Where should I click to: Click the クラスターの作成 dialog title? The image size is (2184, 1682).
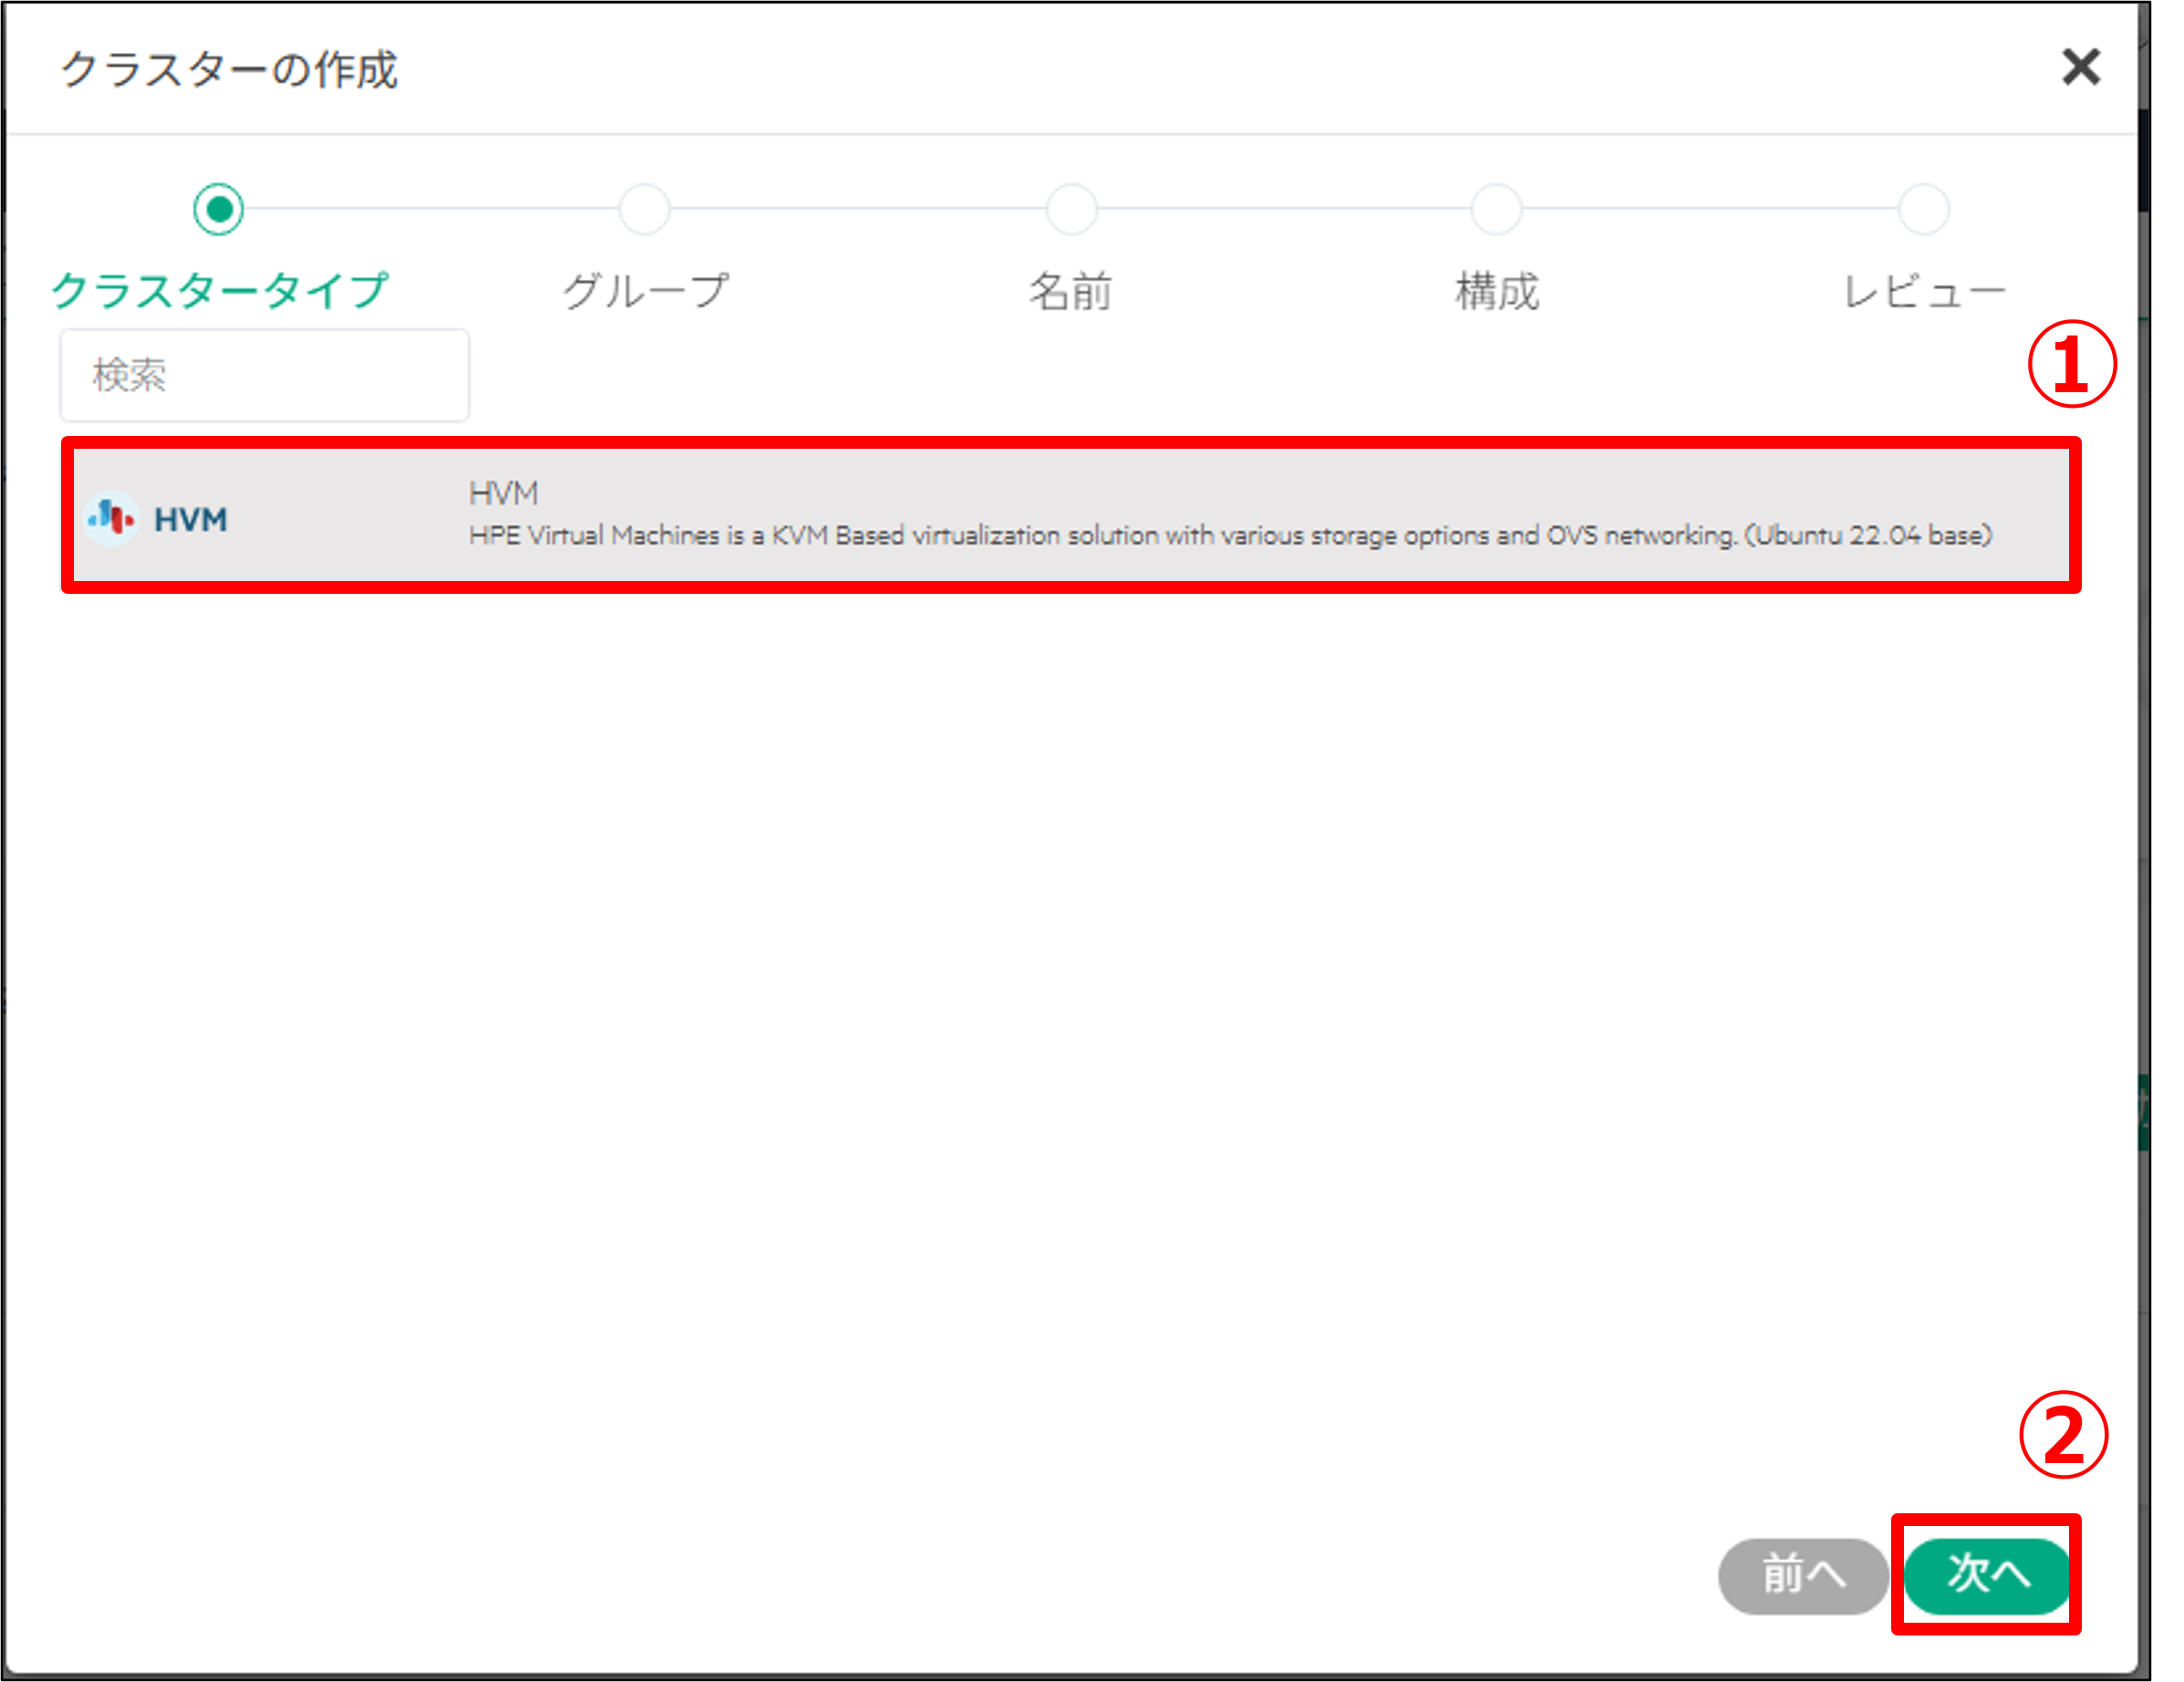click(229, 70)
